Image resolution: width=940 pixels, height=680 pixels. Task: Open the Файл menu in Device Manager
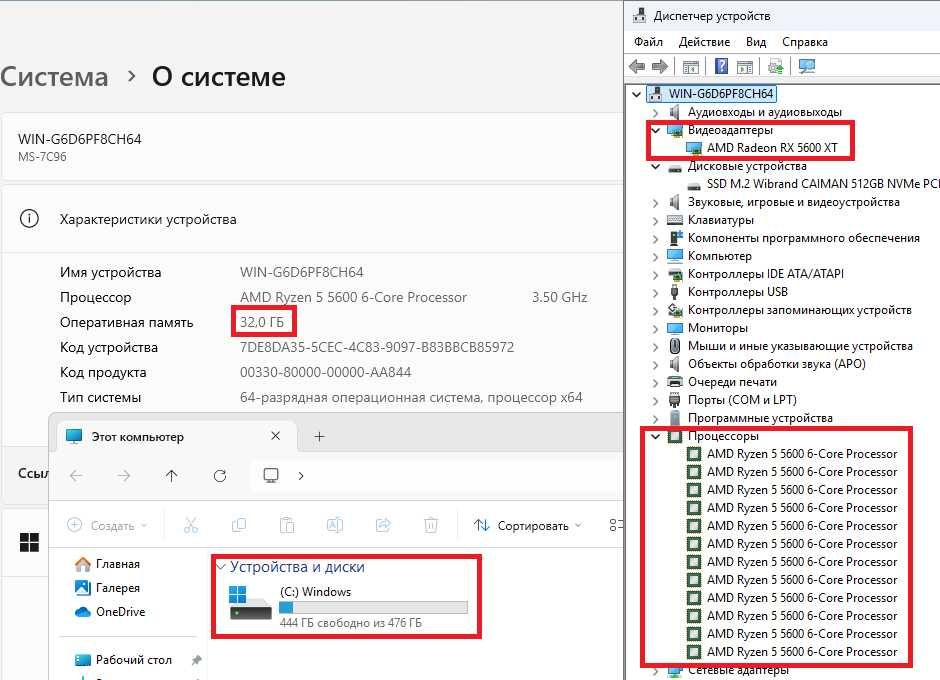point(648,42)
